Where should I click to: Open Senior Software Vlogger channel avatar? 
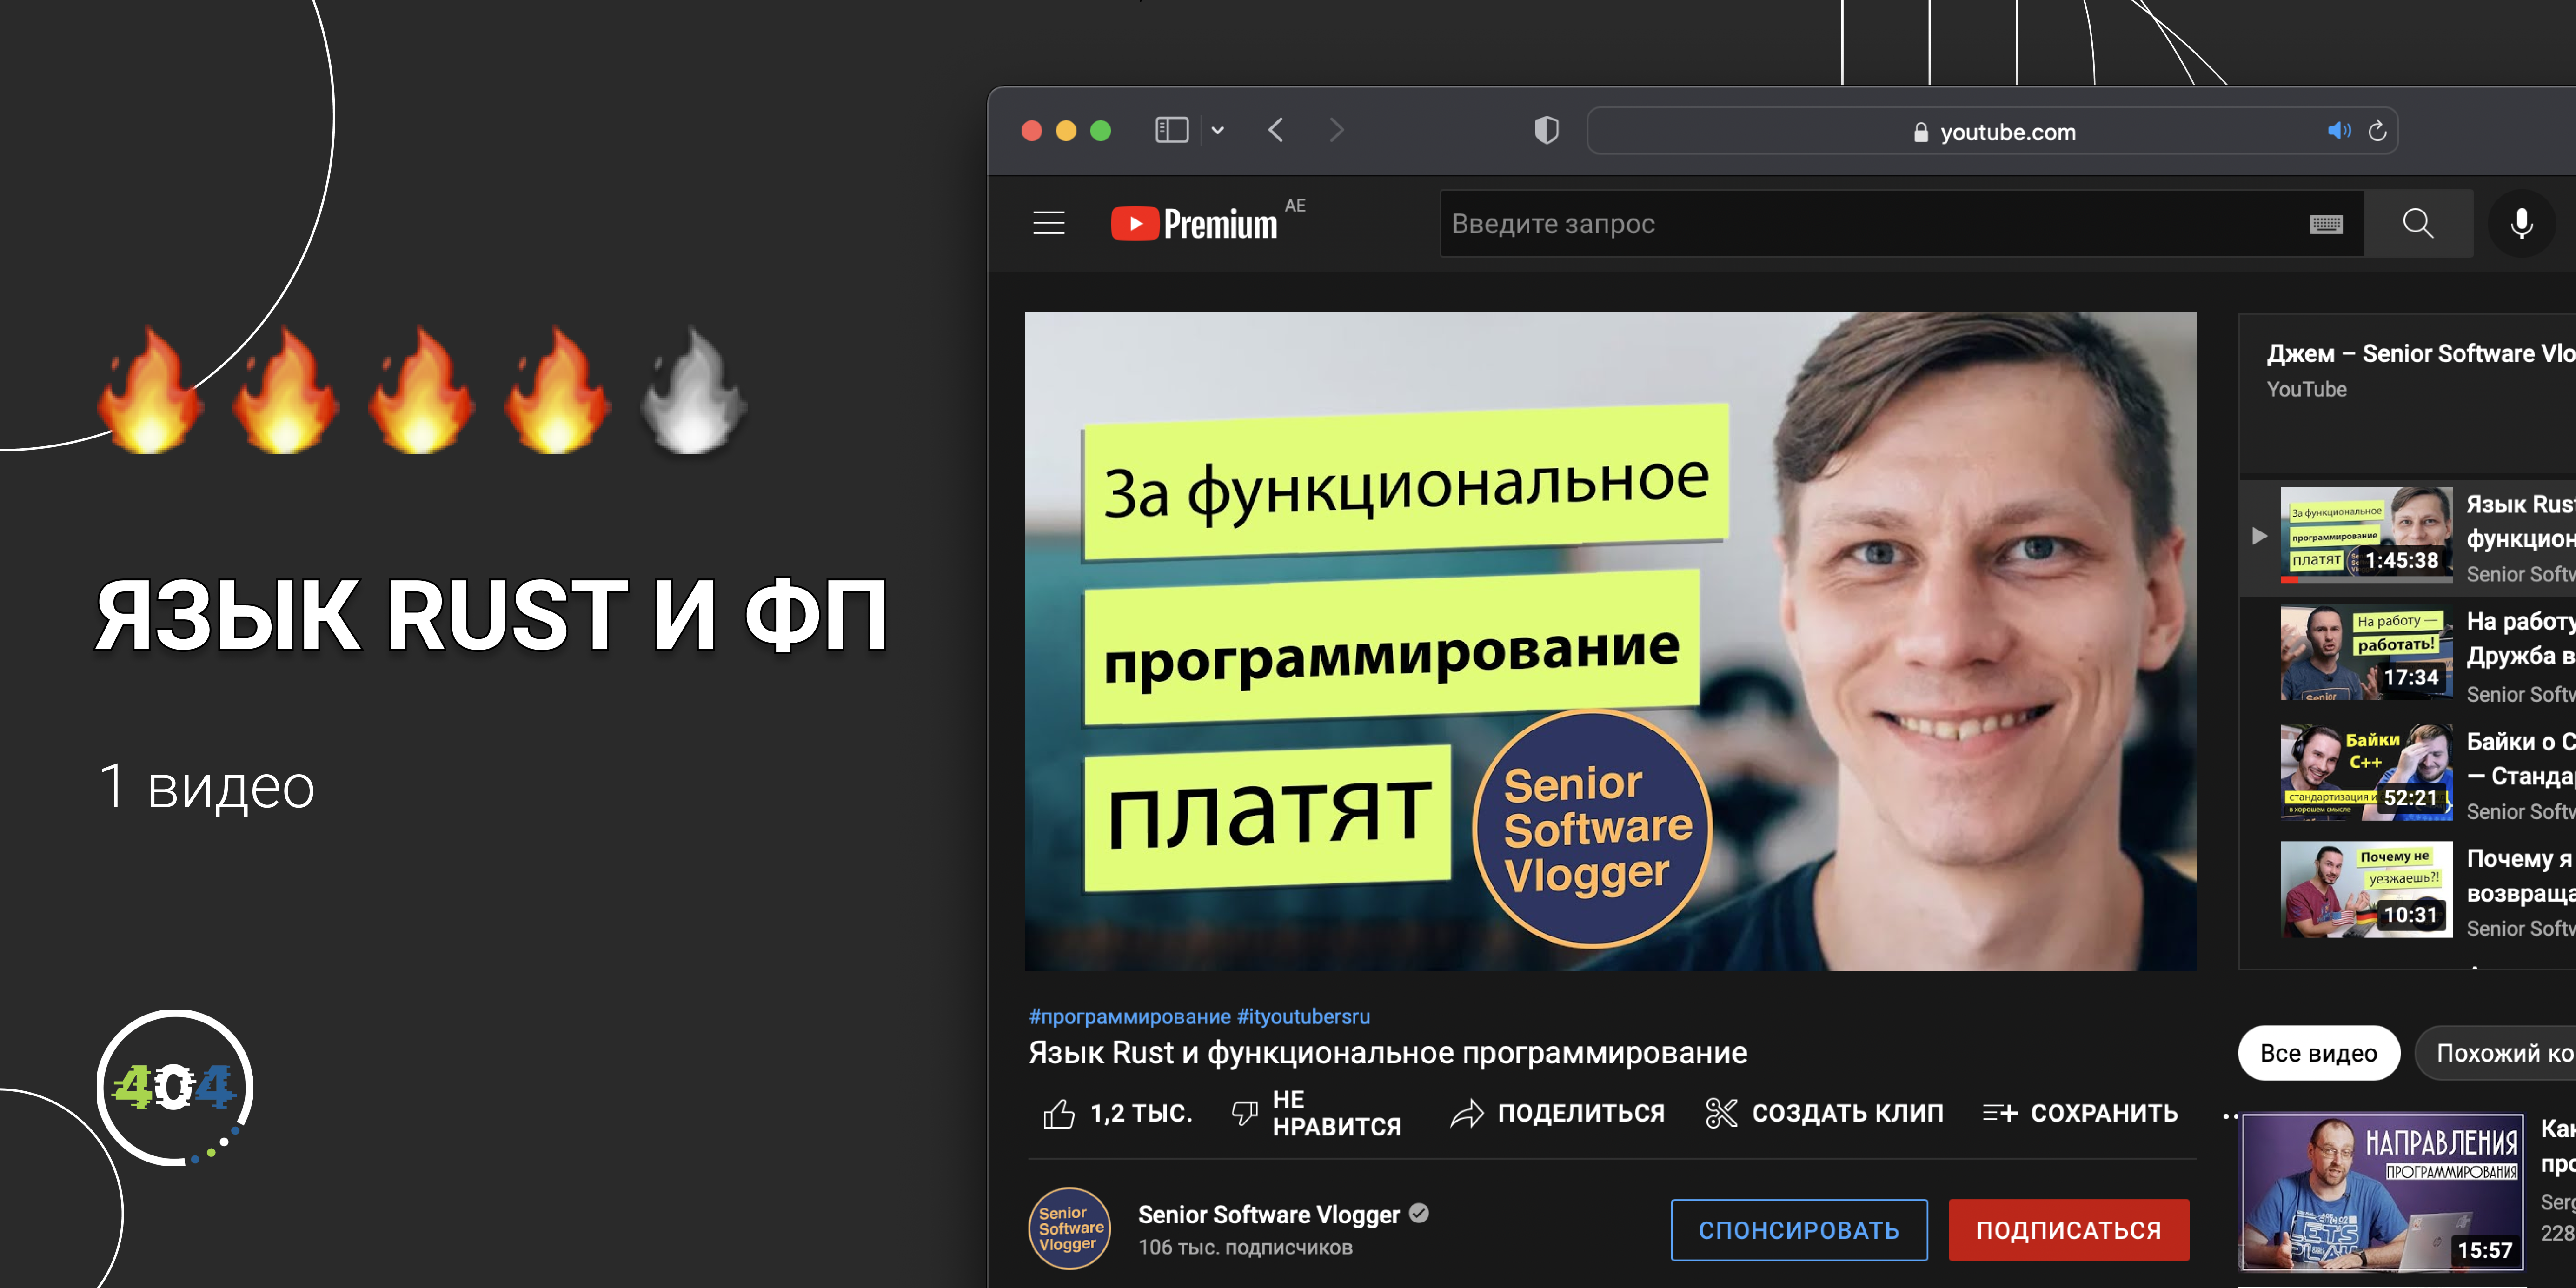click(x=1069, y=1228)
